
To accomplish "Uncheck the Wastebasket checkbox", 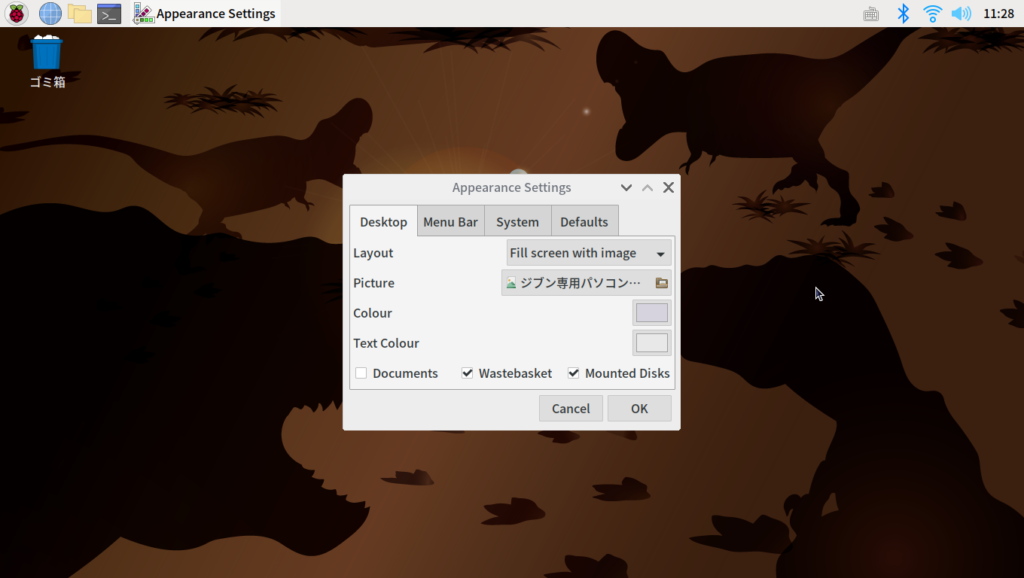I will [x=467, y=373].
